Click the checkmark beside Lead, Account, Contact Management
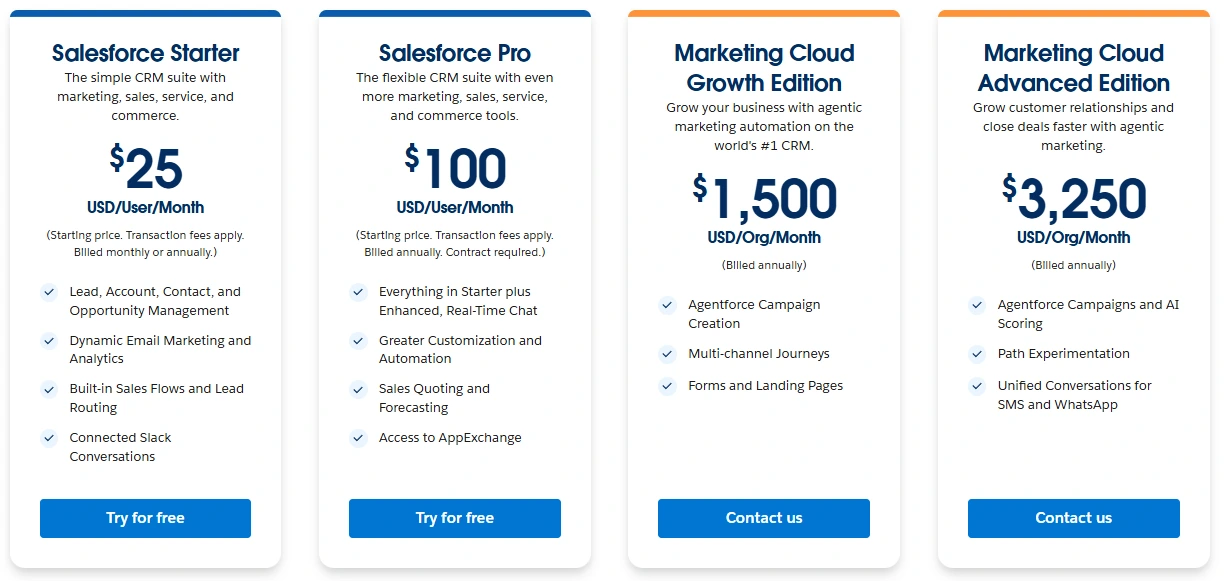1224x581 pixels. [x=49, y=292]
